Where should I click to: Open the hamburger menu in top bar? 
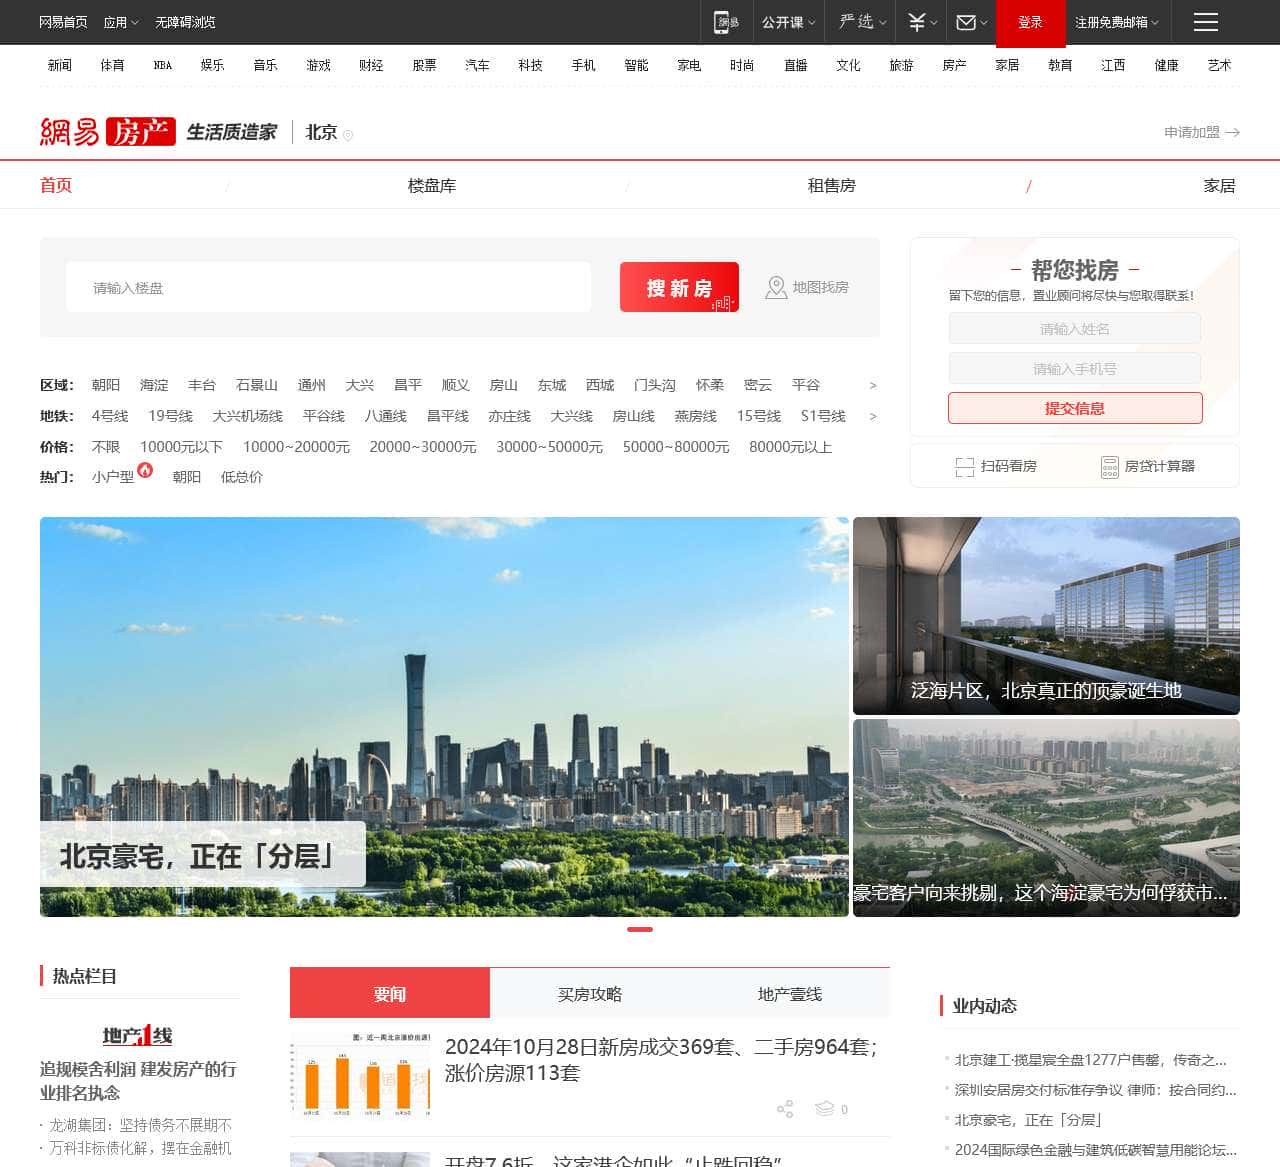[x=1206, y=22]
